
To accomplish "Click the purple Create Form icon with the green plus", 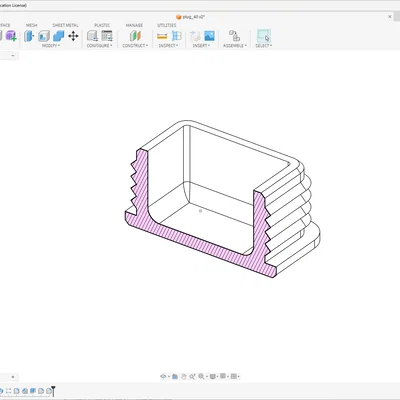I will tap(11, 36).
